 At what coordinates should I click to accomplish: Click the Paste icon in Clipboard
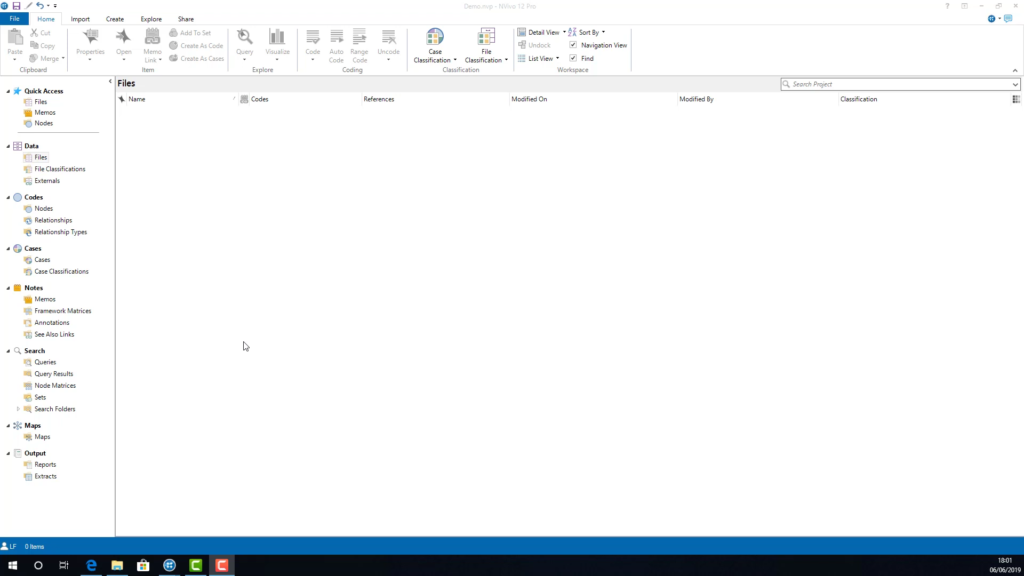(x=15, y=39)
